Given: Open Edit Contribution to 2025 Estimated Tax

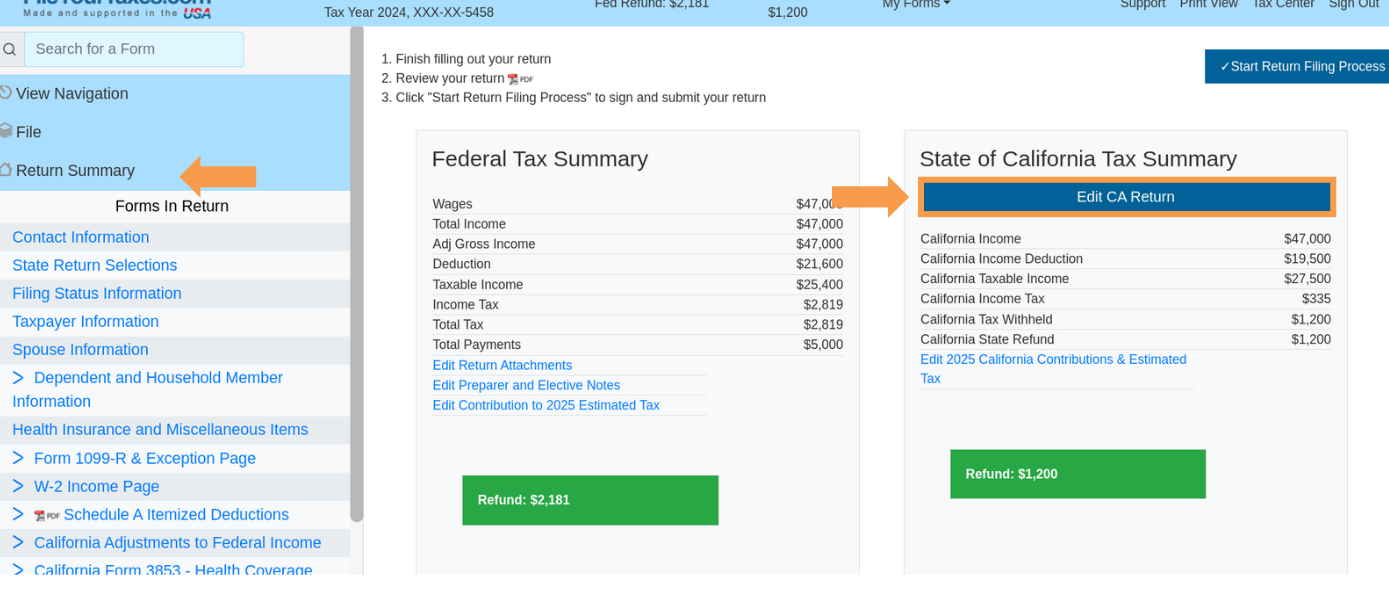Looking at the screenshot, I should (x=546, y=405).
